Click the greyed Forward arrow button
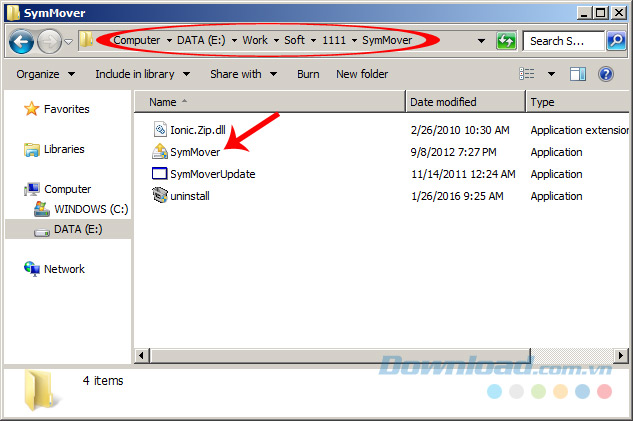 [x=49, y=41]
